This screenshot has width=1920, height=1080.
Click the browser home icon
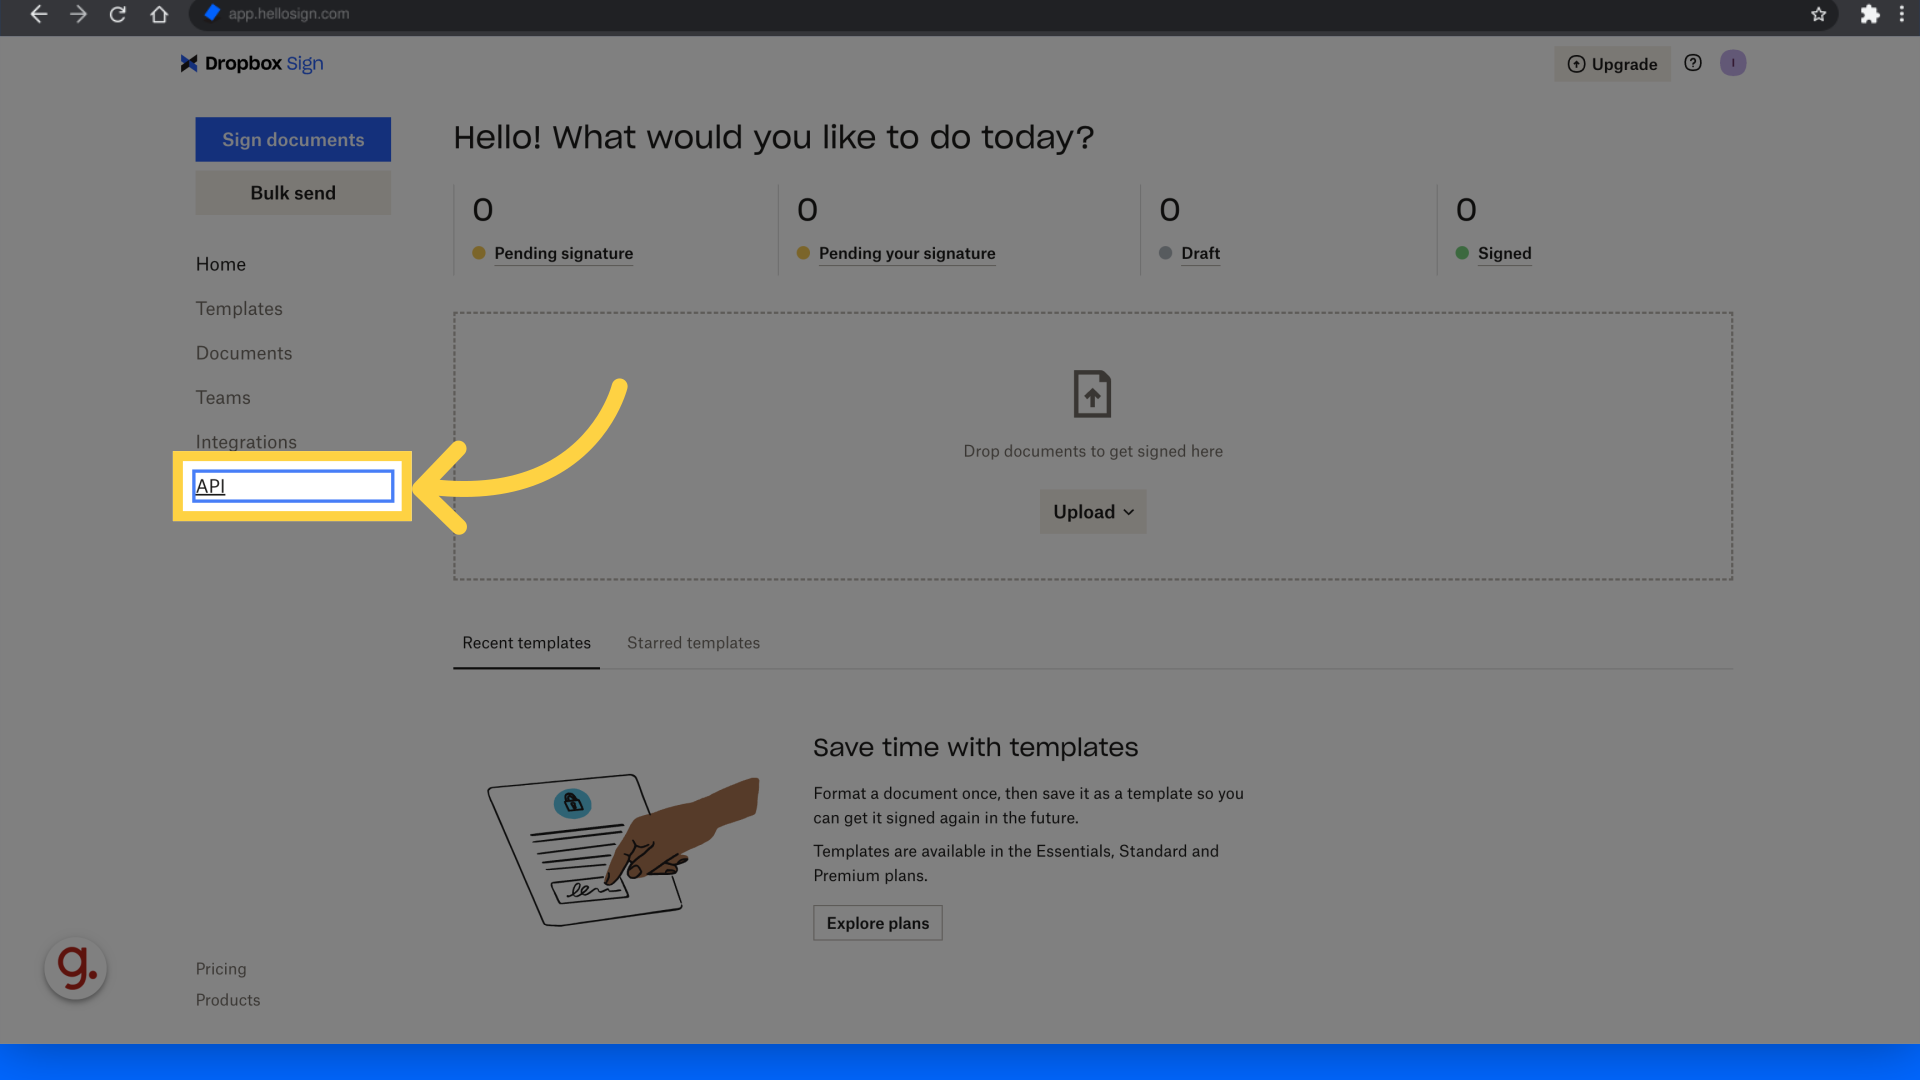(x=159, y=15)
